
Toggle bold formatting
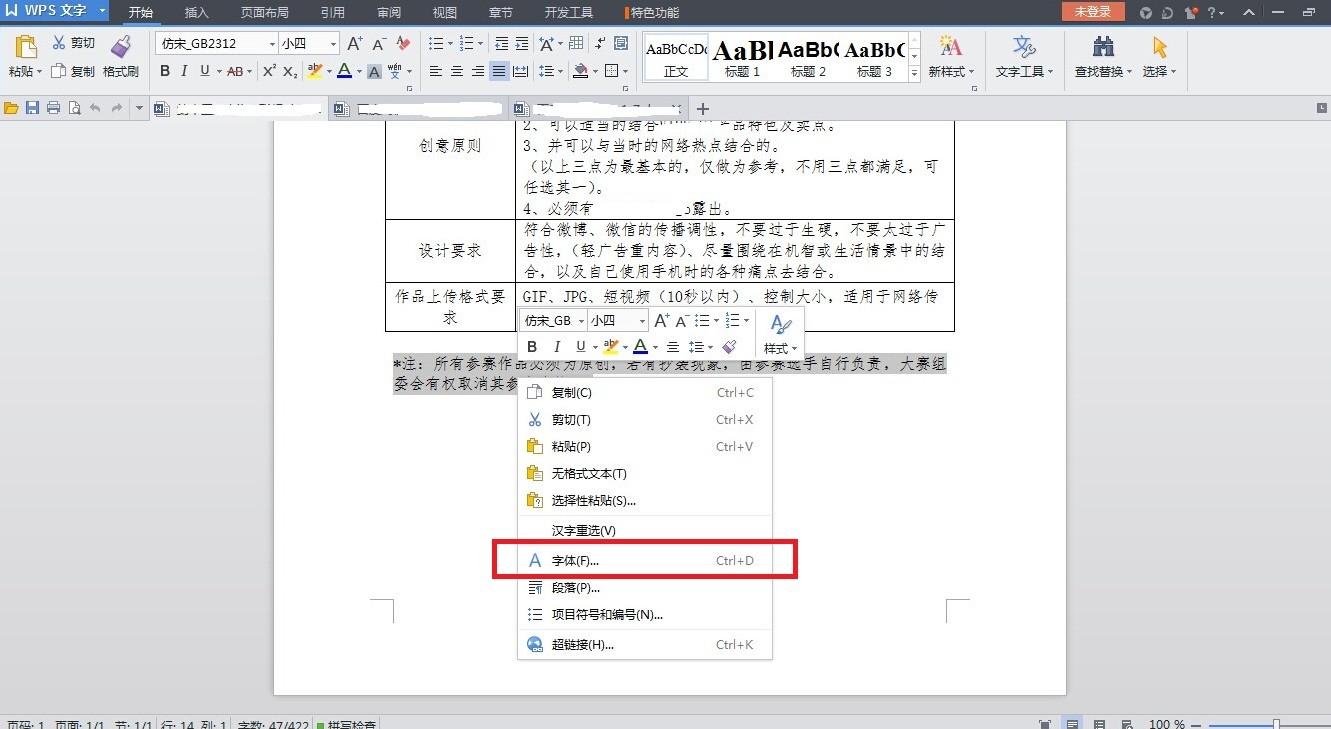click(165, 71)
